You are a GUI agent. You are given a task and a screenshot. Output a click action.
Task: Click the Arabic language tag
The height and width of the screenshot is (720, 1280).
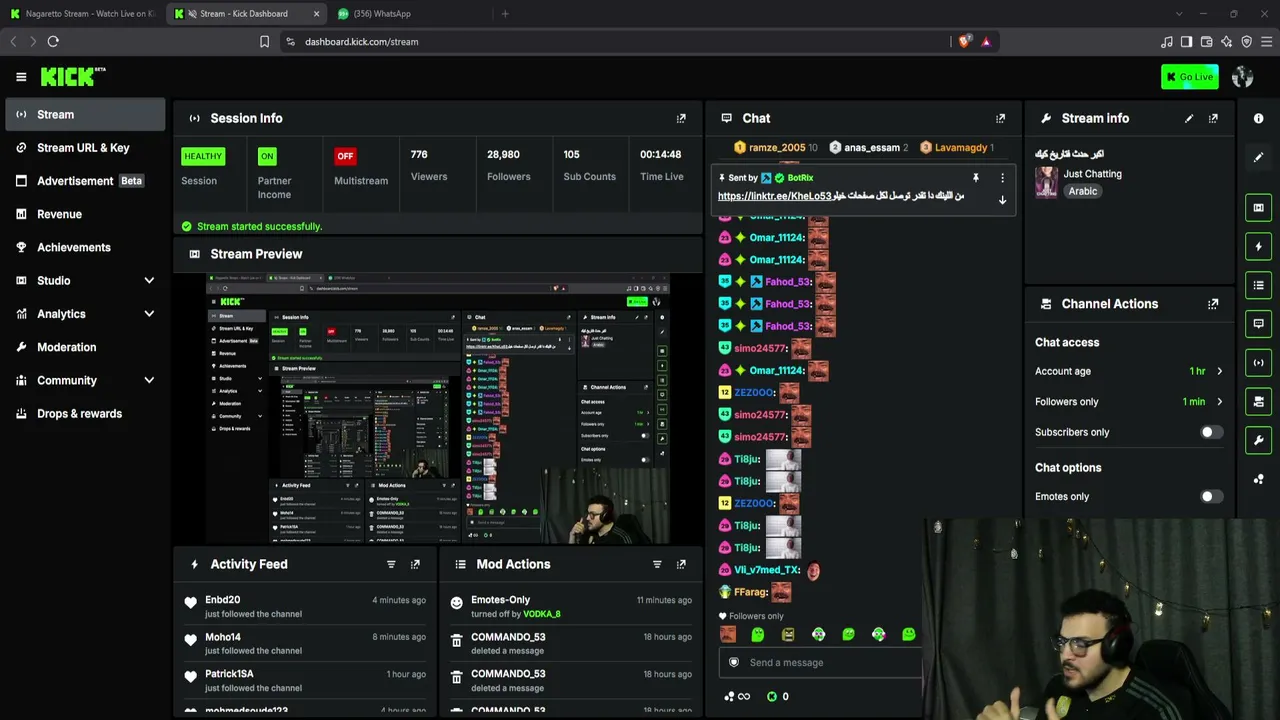click(1082, 191)
